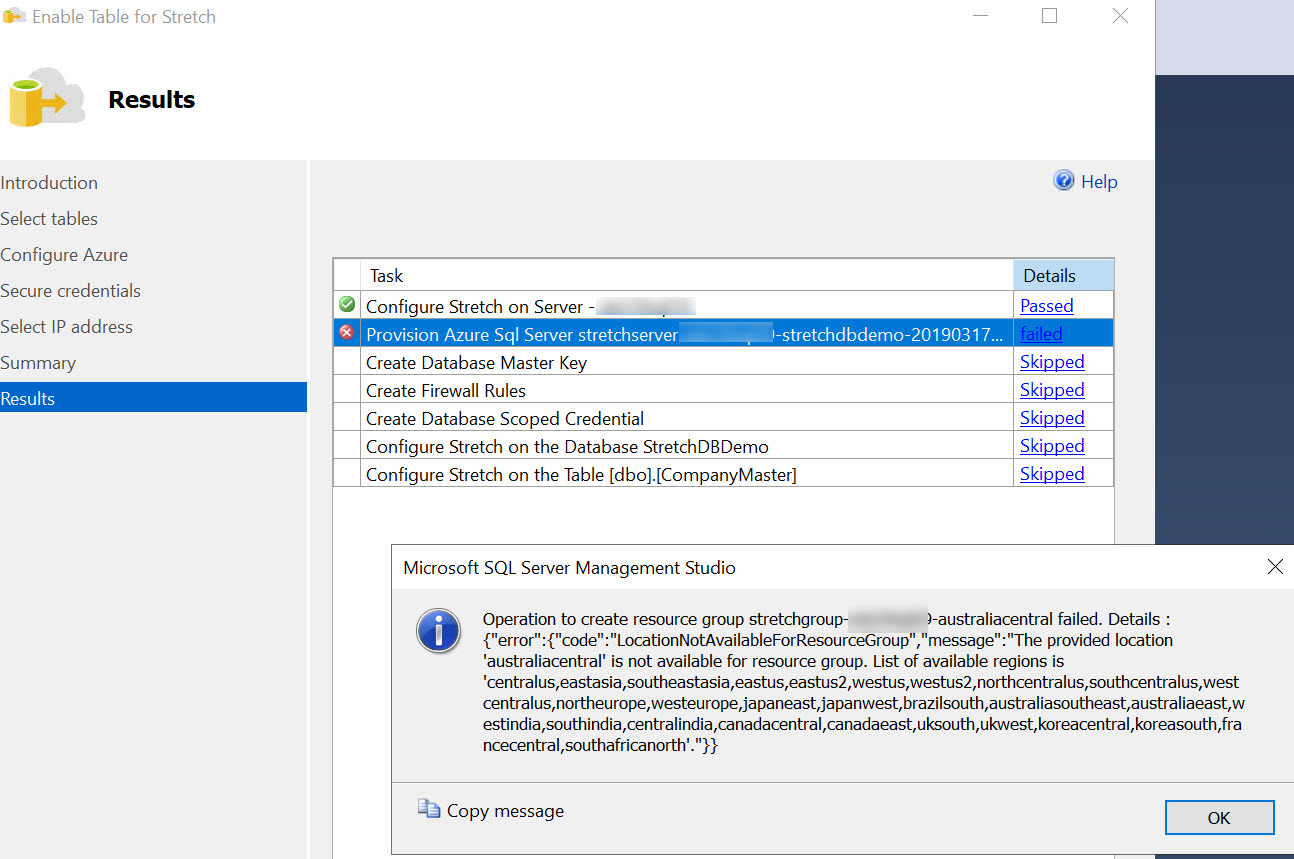Select Configure Stretch on Table CompanyMaster row
The height and width of the screenshot is (859, 1294).
[x=723, y=473]
